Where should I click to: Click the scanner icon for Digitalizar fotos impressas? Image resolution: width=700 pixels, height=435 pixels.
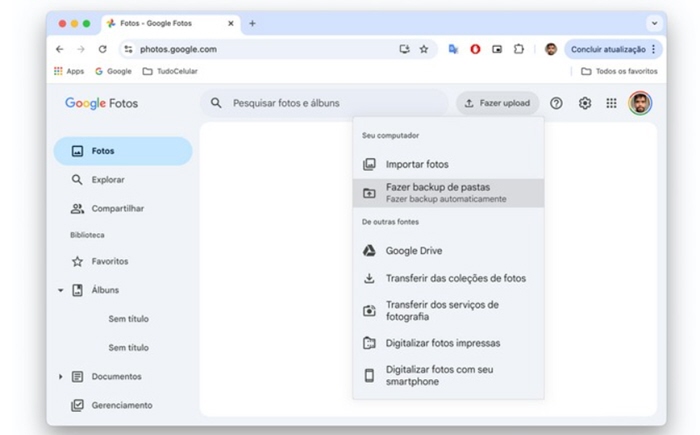369,343
